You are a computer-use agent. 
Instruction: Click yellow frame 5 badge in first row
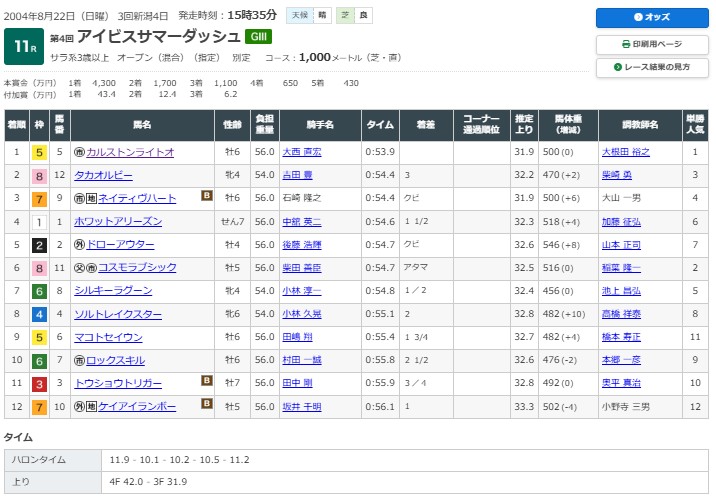click(39, 152)
